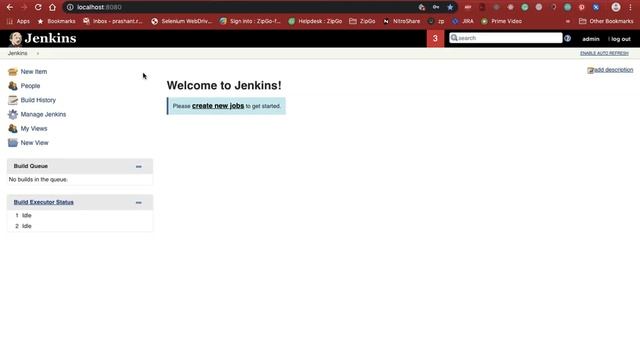Open the Build History link
Viewport: 640px width, 360px height.
(x=38, y=100)
